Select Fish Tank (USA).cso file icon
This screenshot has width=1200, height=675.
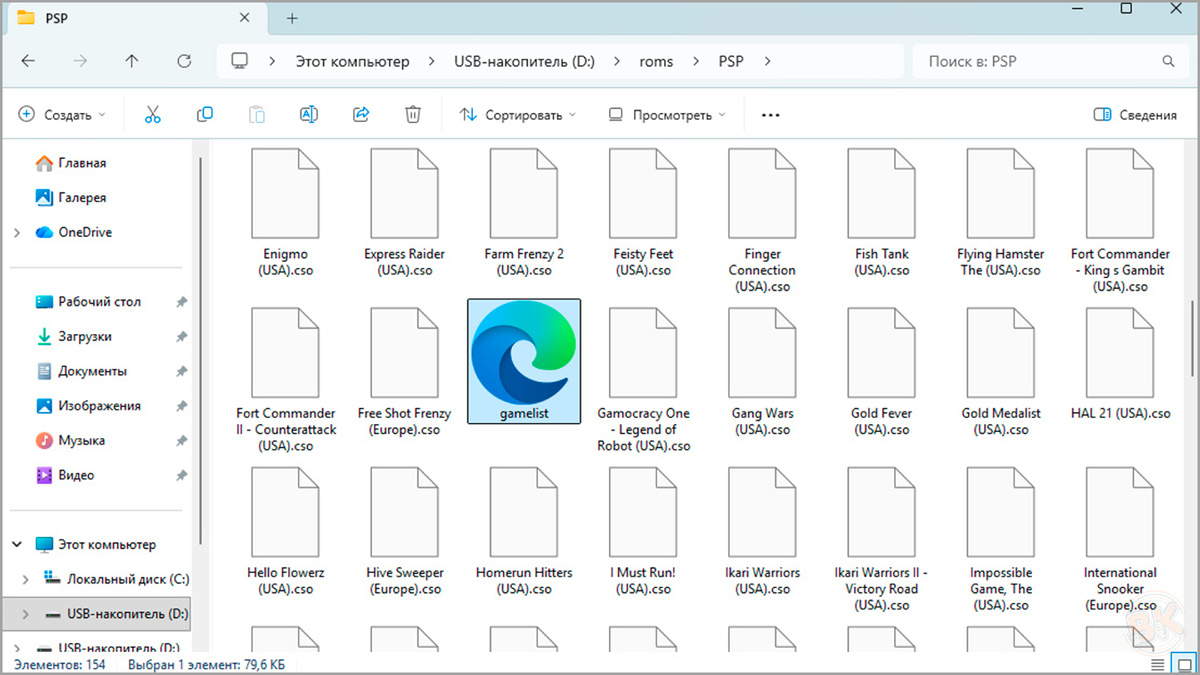coord(881,193)
